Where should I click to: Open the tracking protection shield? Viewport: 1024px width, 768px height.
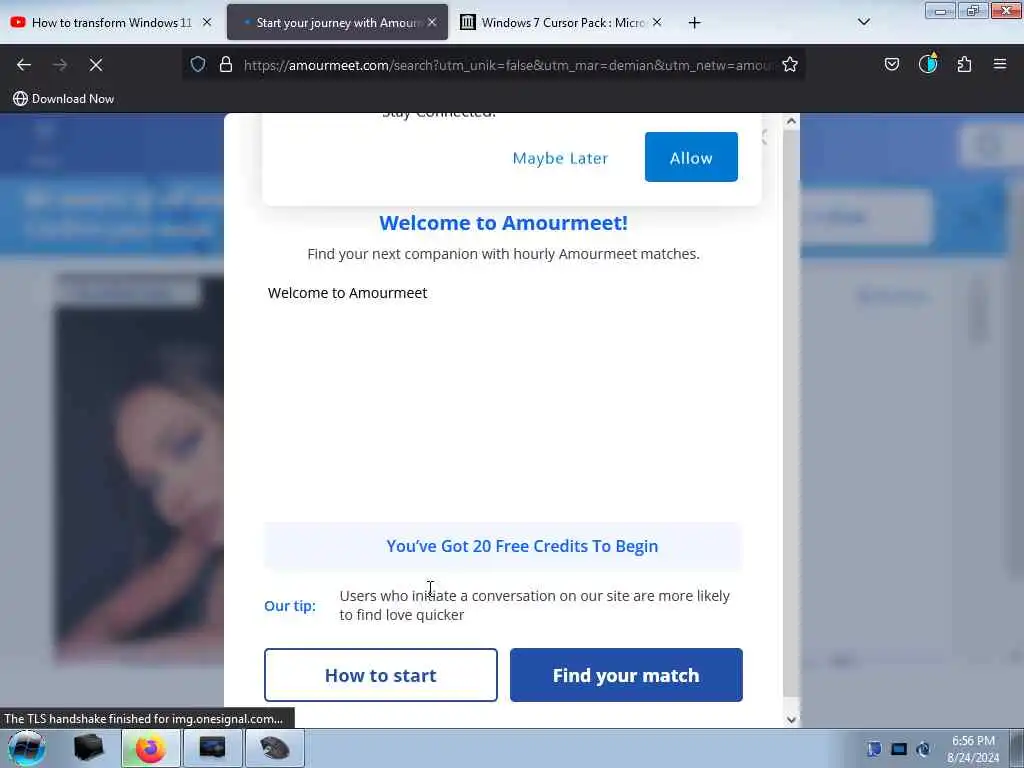coord(198,64)
